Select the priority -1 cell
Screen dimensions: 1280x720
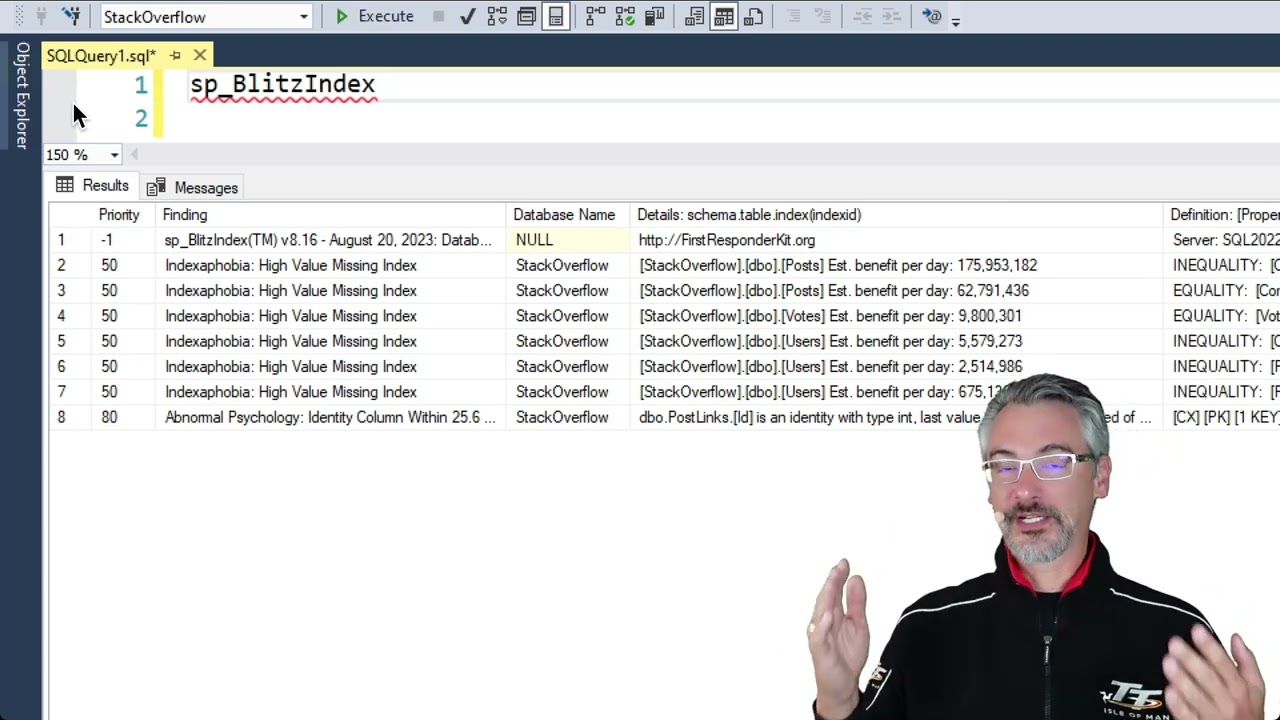124,240
